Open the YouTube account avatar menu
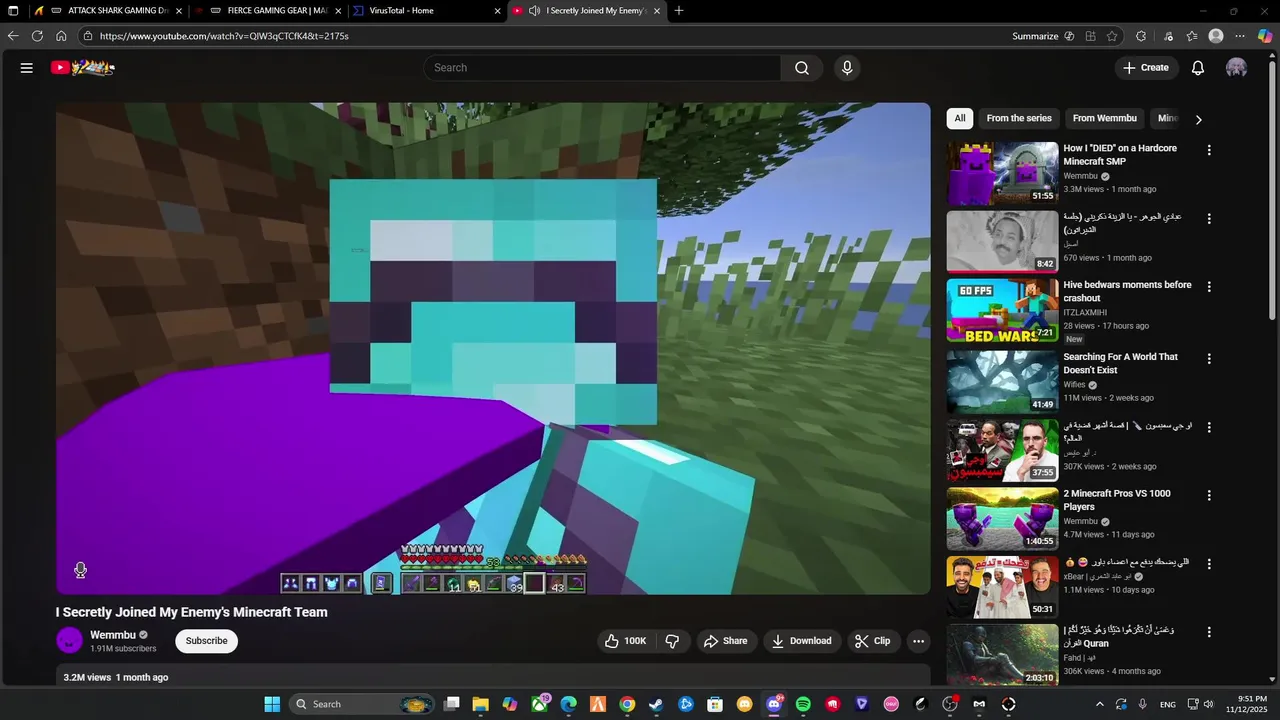Image resolution: width=1280 pixels, height=720 pixels. coord(1237,68)
